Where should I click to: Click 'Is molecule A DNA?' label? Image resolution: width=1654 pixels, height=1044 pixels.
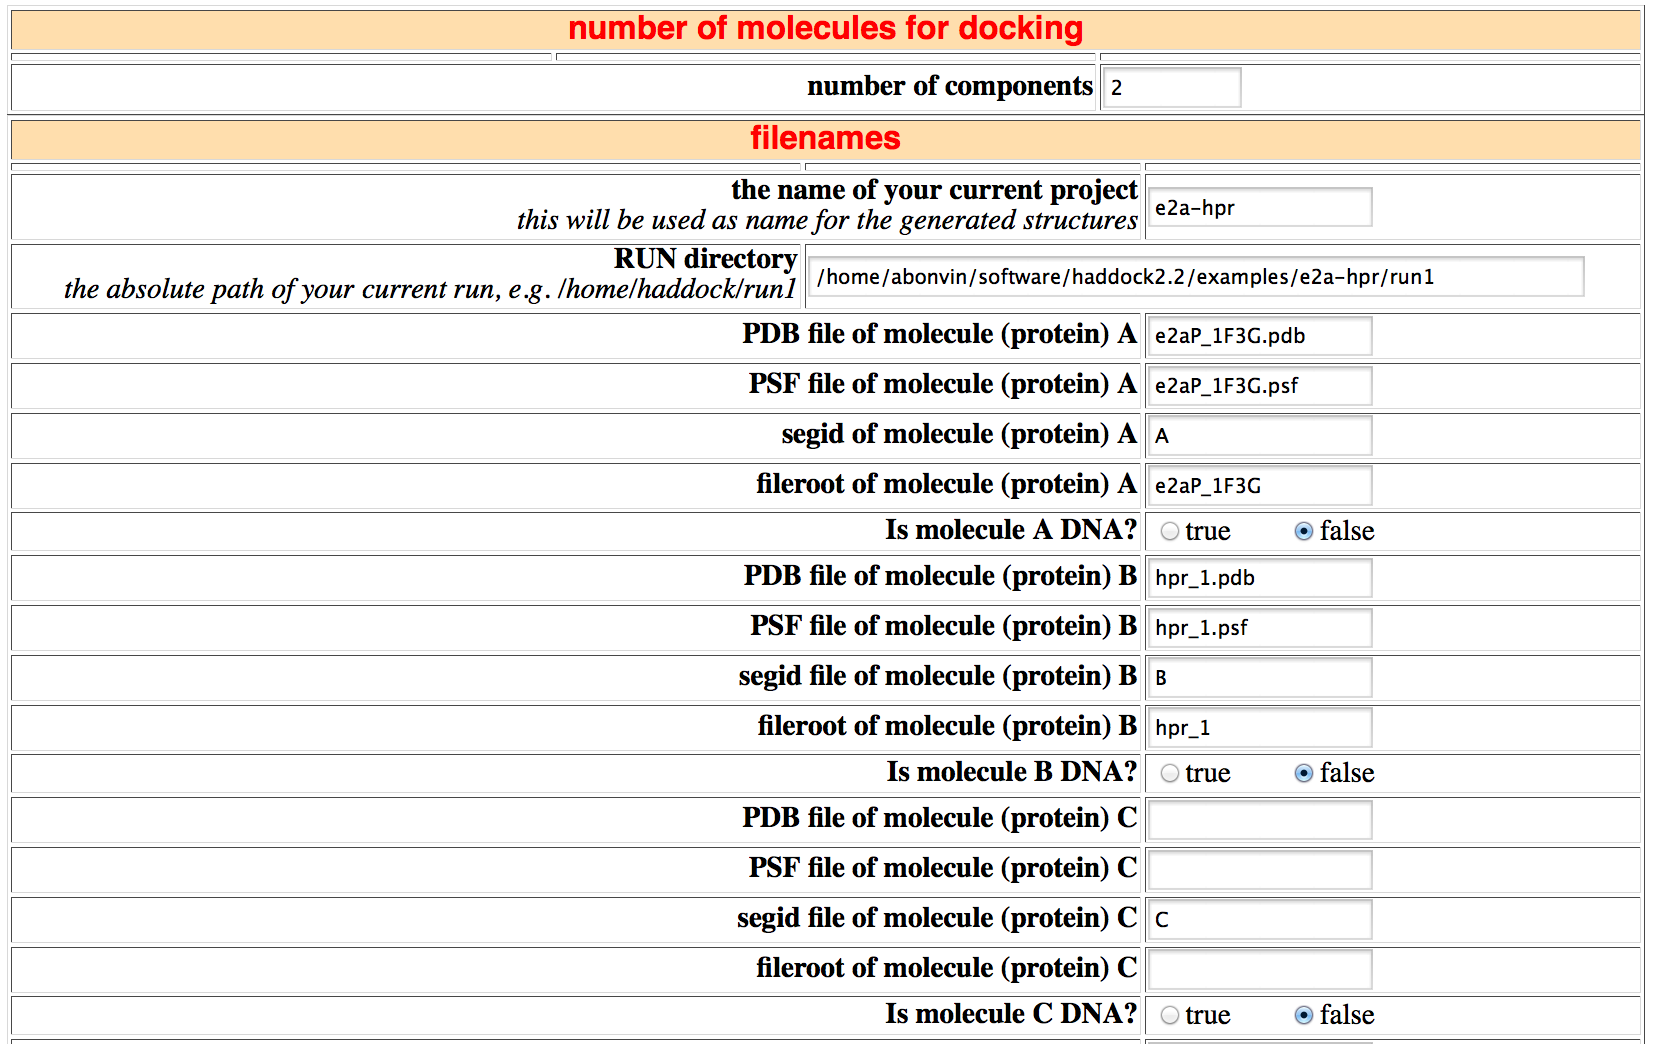coord(1011,530)
